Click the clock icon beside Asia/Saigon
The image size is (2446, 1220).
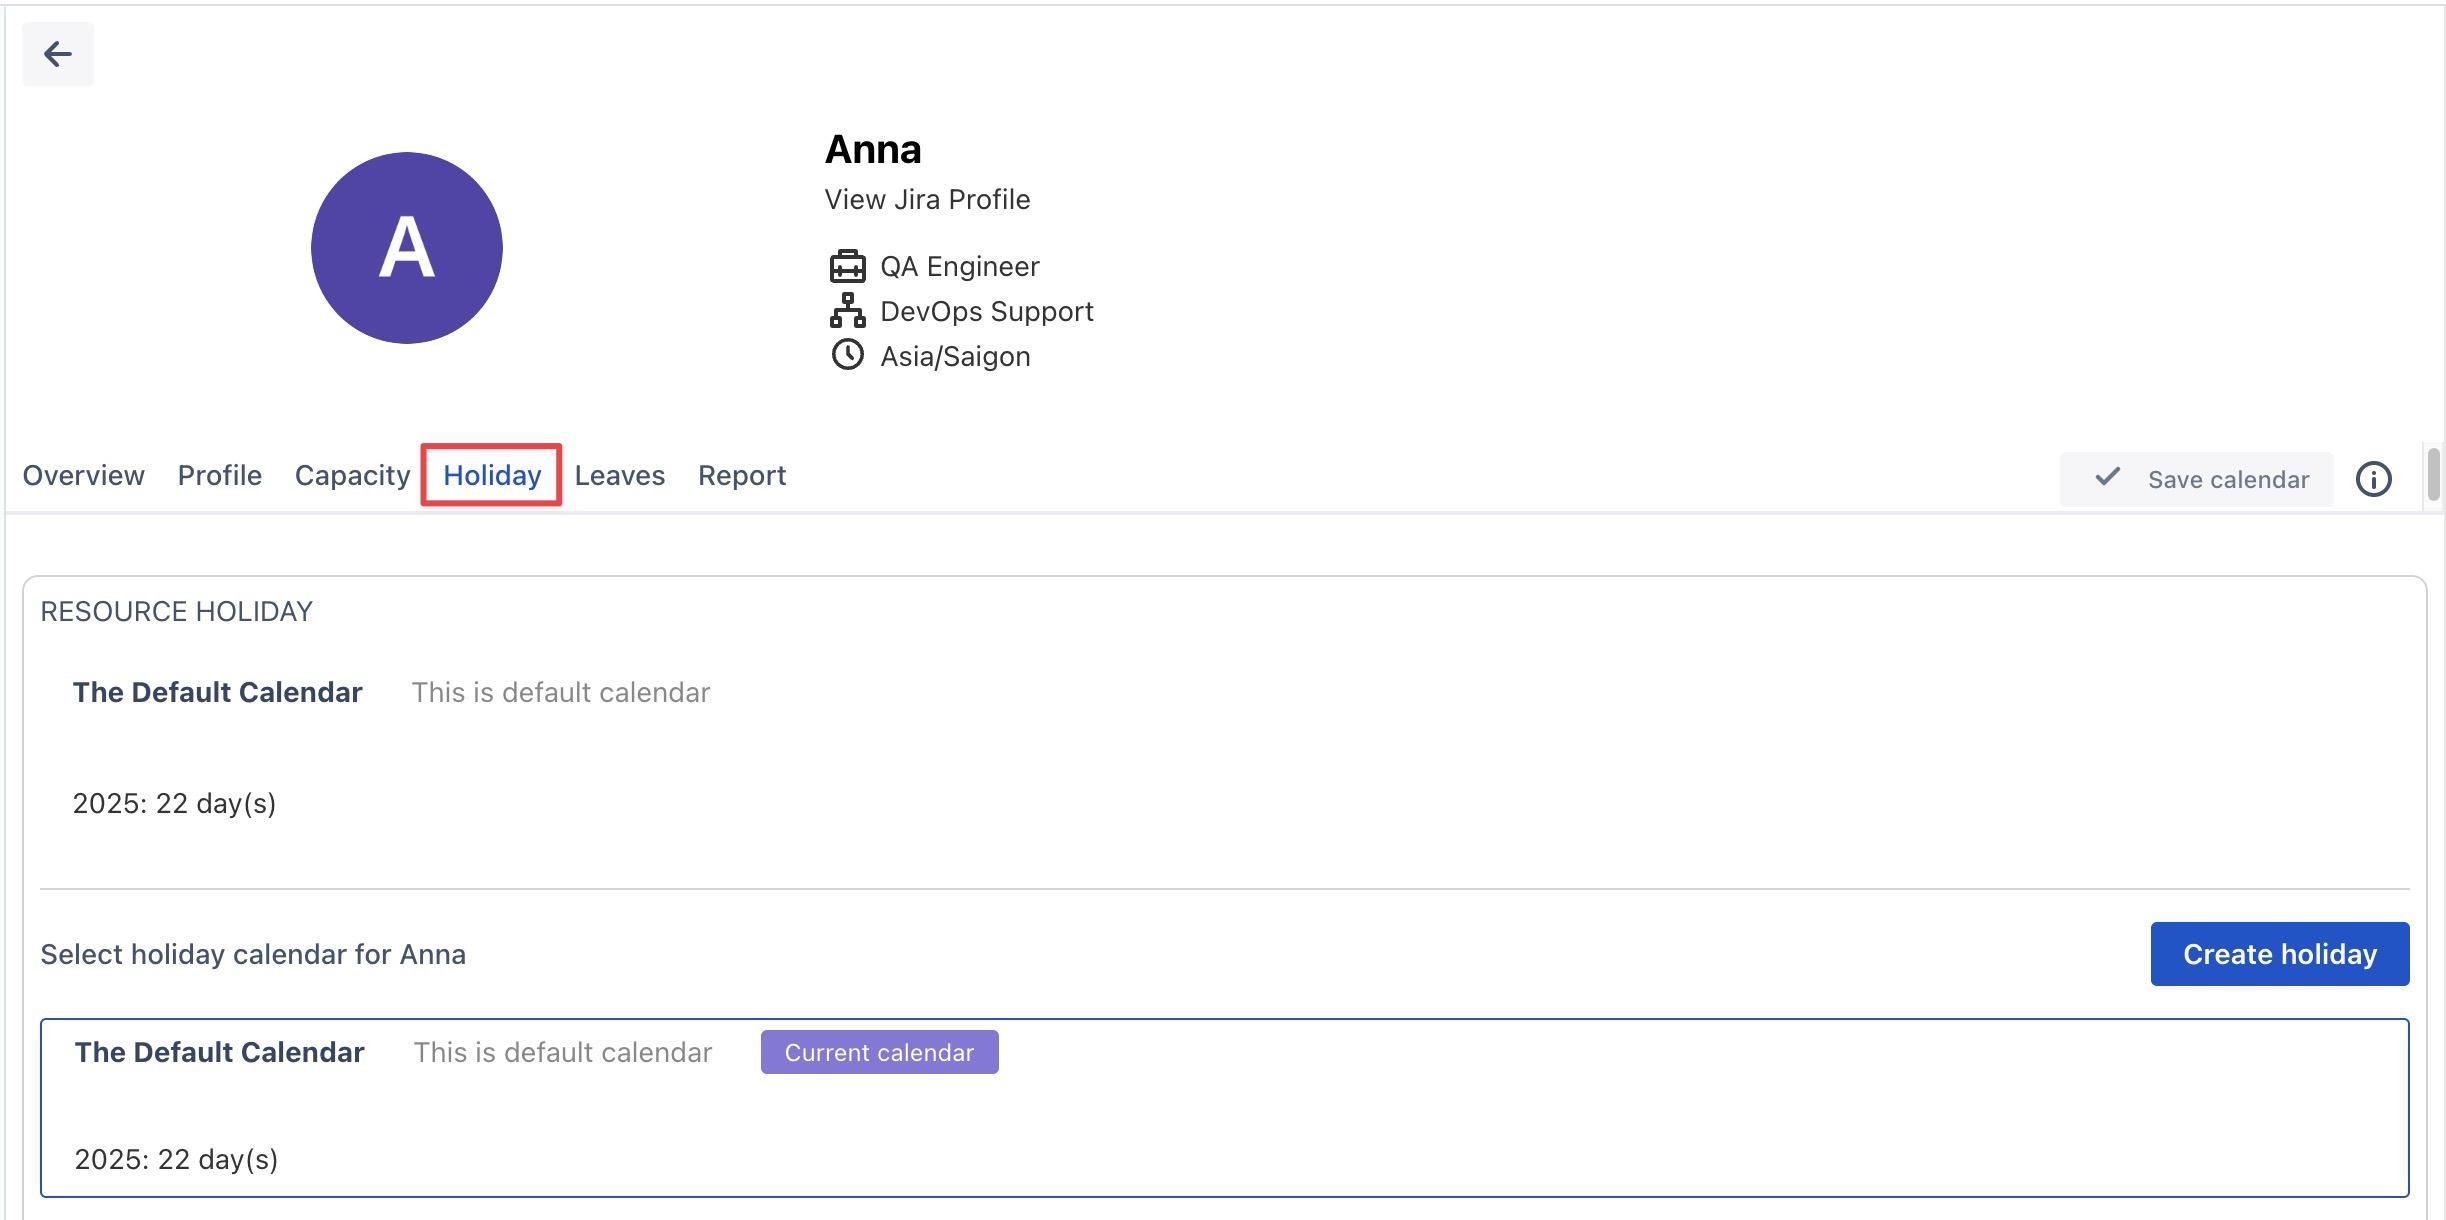[x=847, y=355]
